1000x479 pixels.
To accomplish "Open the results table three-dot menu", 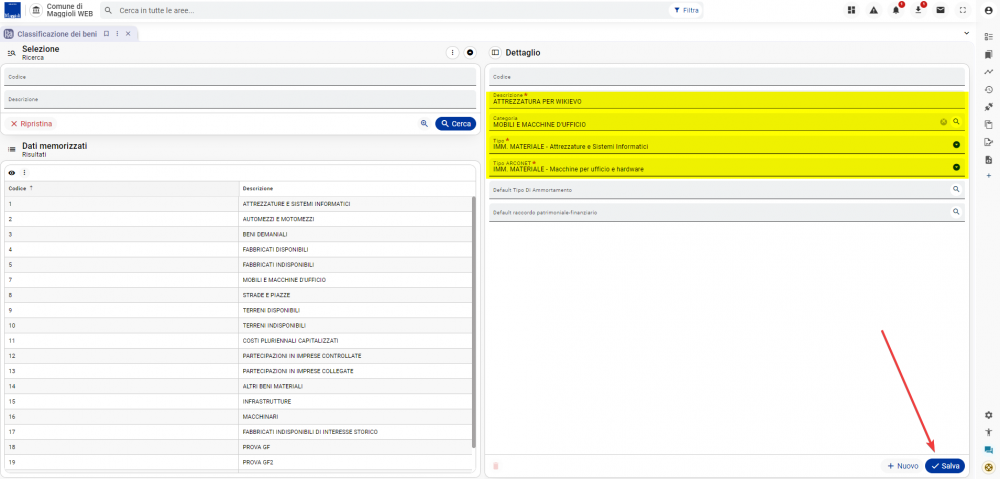I will tap(25, 173).
